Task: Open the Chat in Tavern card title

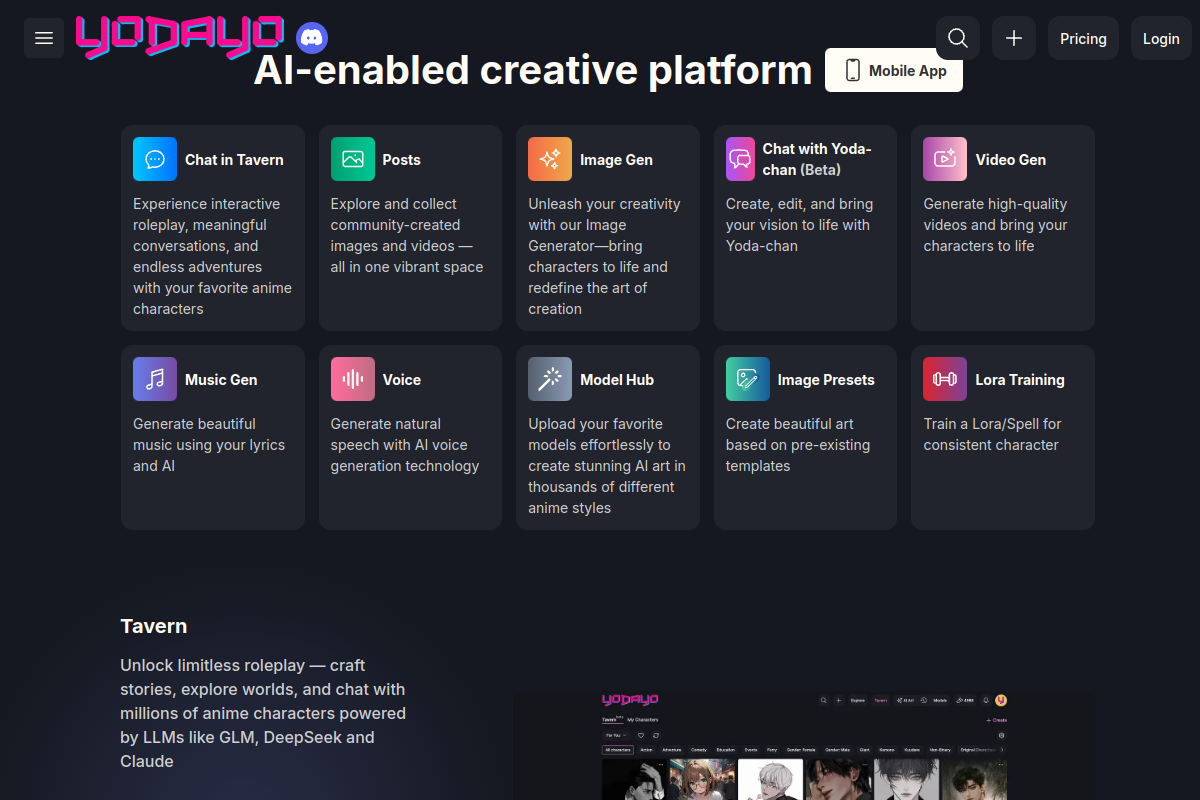Action: 234,159
